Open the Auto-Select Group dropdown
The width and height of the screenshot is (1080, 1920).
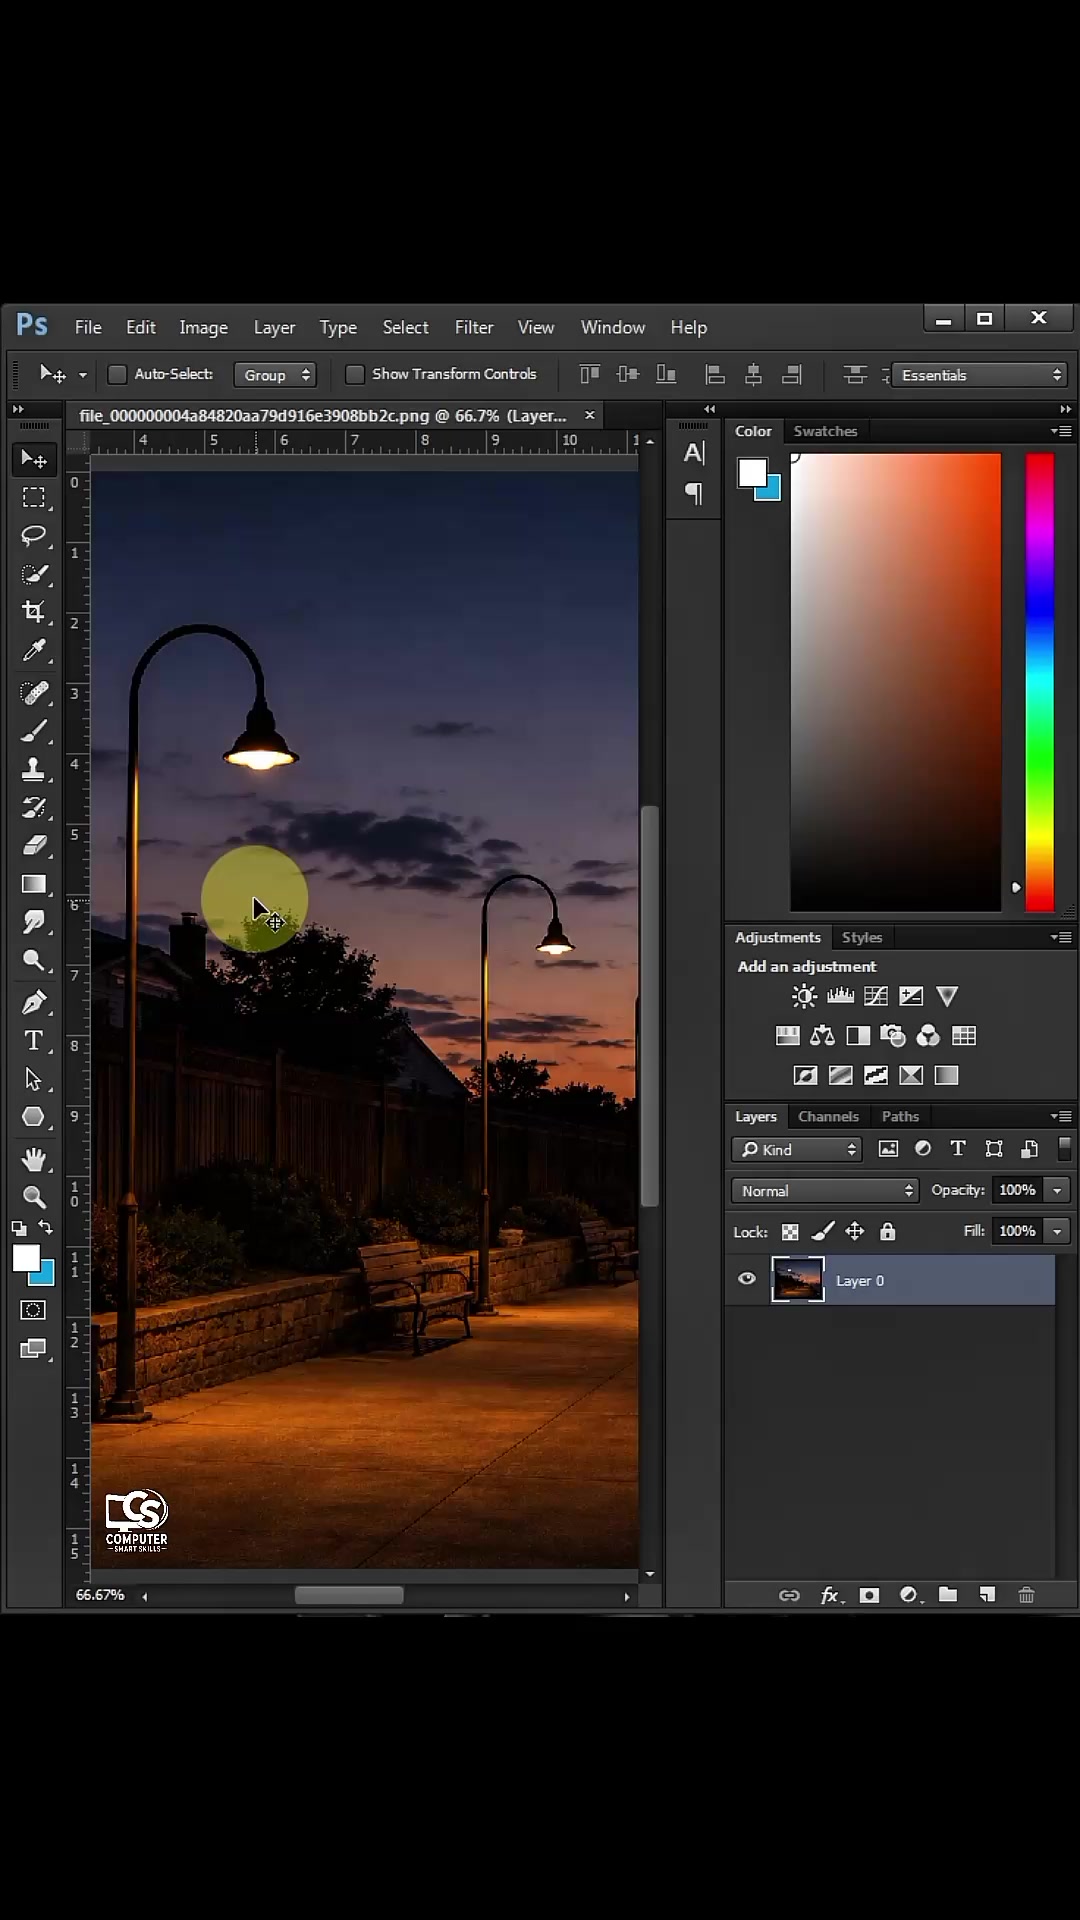pos(275,375)
